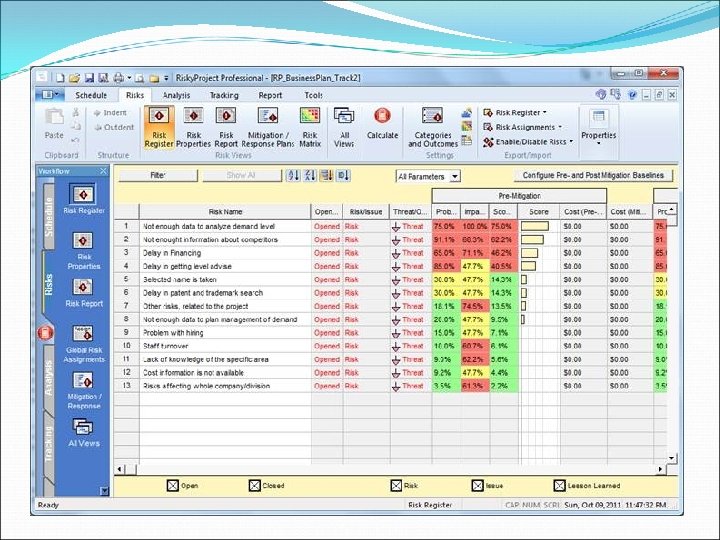
Task: Switch to the Tracking ribbon tab
Action: [x=224, y=95]
